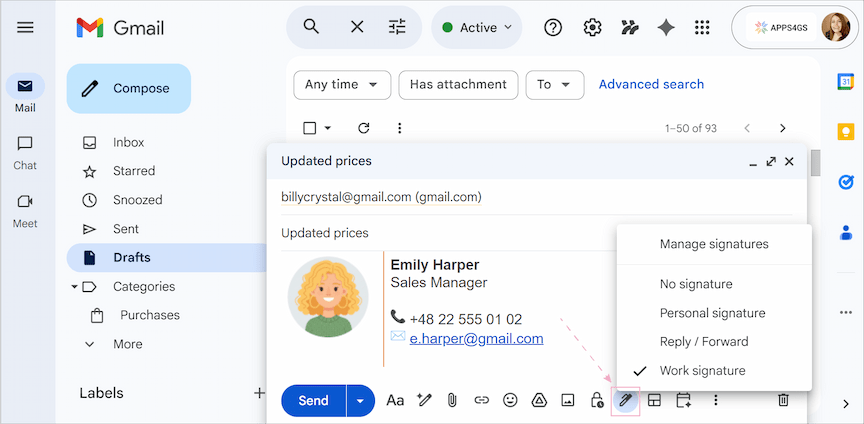Select Manage signatures from the menu
The height and width of the screenshot is (424, 864).
pyautogui.click(x=714, y=244)
